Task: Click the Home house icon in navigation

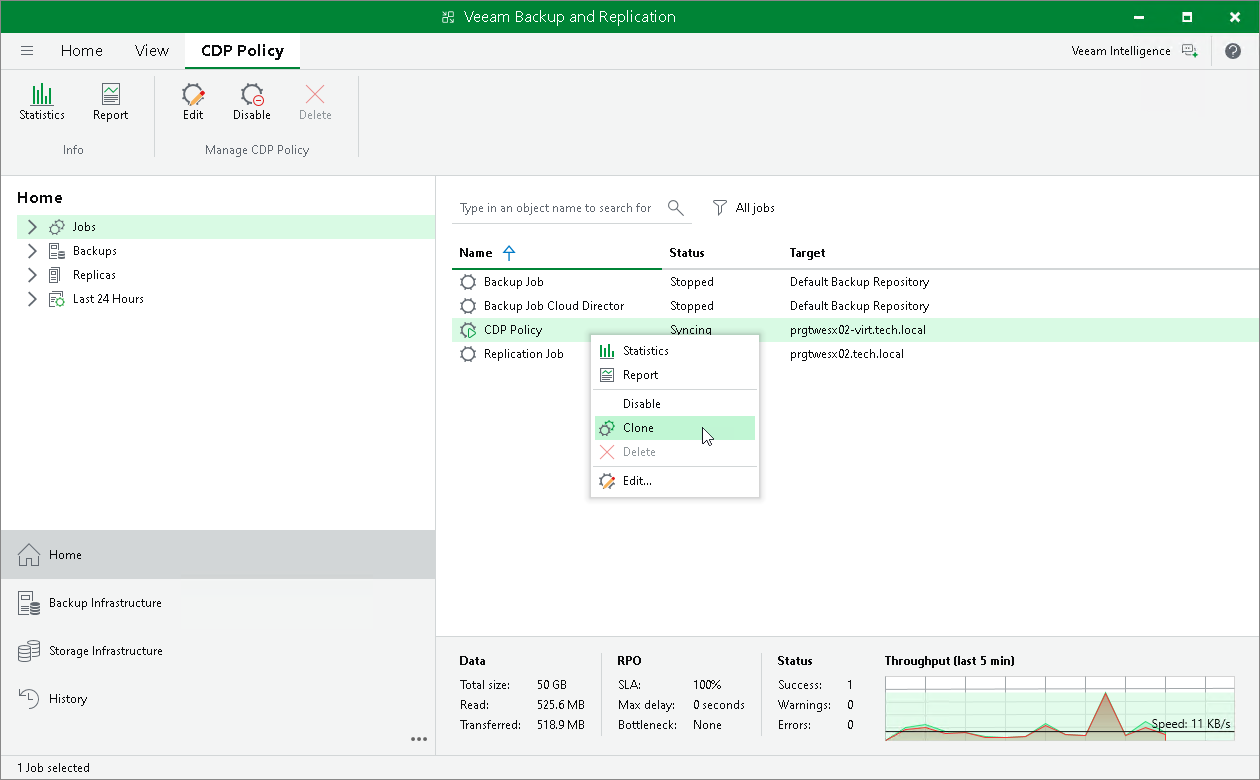Action: [29, 555]
